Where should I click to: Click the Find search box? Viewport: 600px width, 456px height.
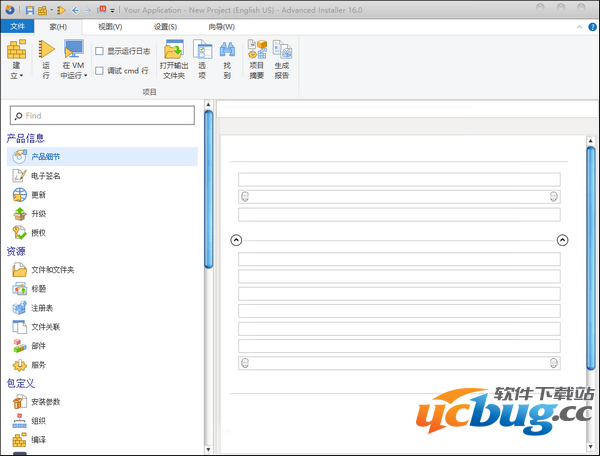click(x=105, y=115)
